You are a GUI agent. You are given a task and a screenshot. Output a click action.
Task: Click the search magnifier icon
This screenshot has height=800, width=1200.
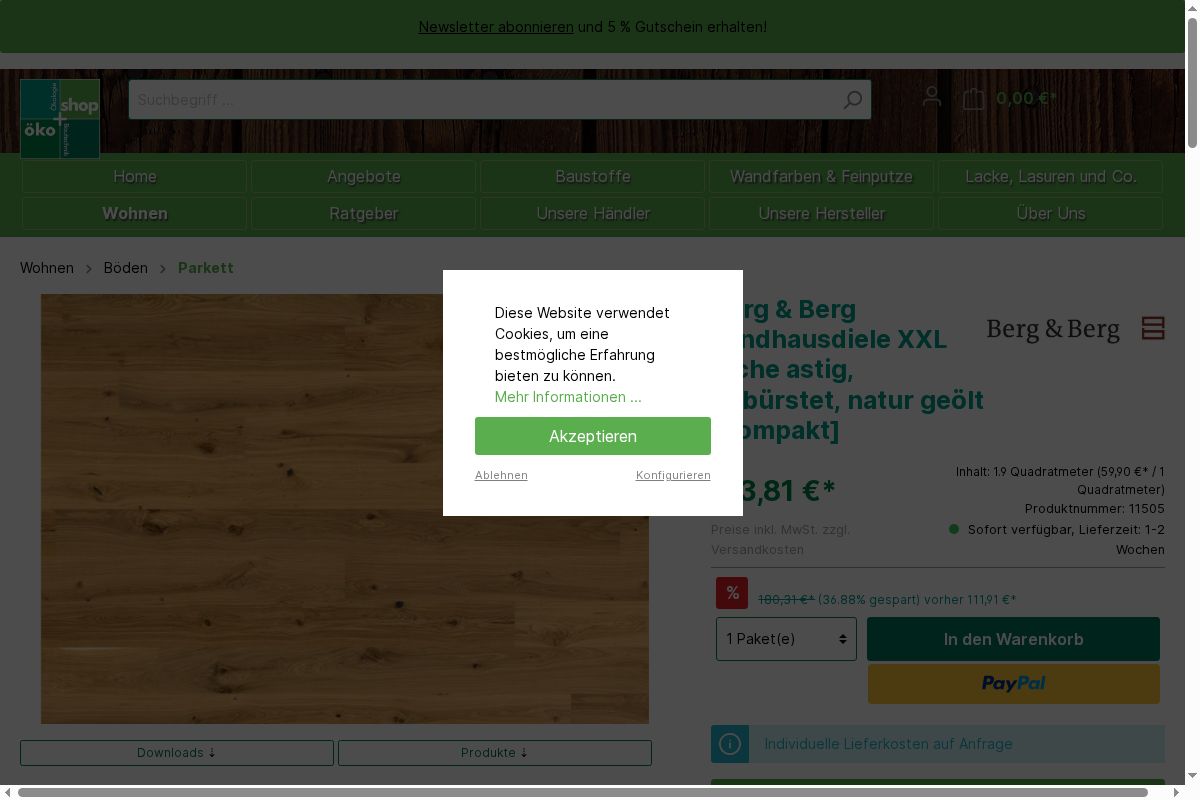(x=852, y=100)
